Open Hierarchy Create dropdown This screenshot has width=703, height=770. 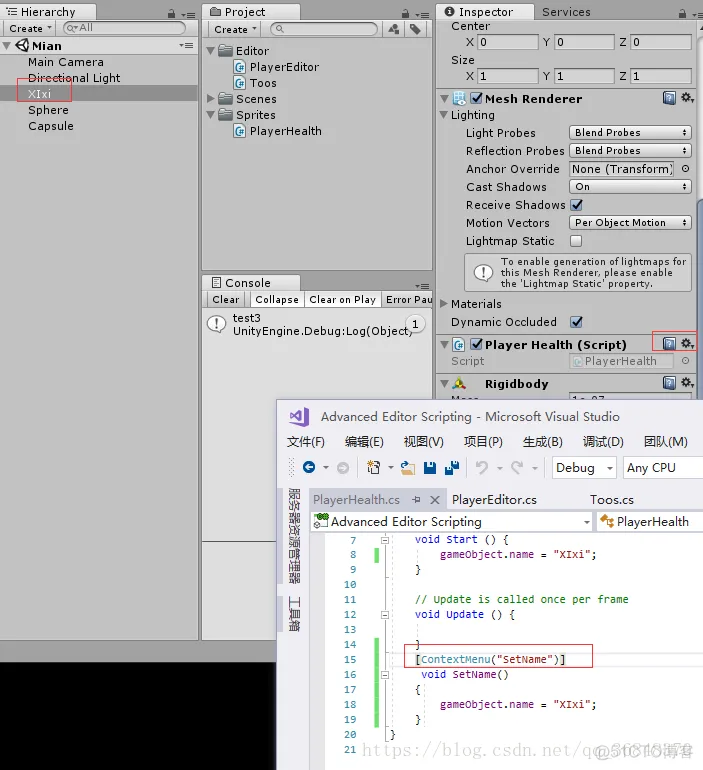[x=30, y=28]
